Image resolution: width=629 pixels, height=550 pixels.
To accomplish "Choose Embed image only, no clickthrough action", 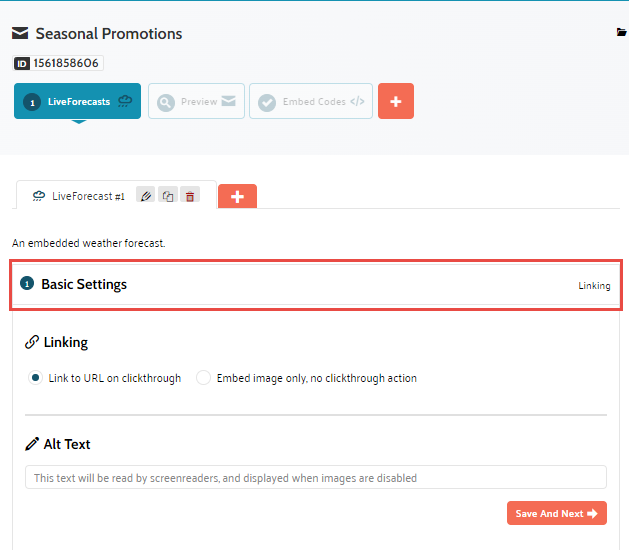I will coord(204,378).
